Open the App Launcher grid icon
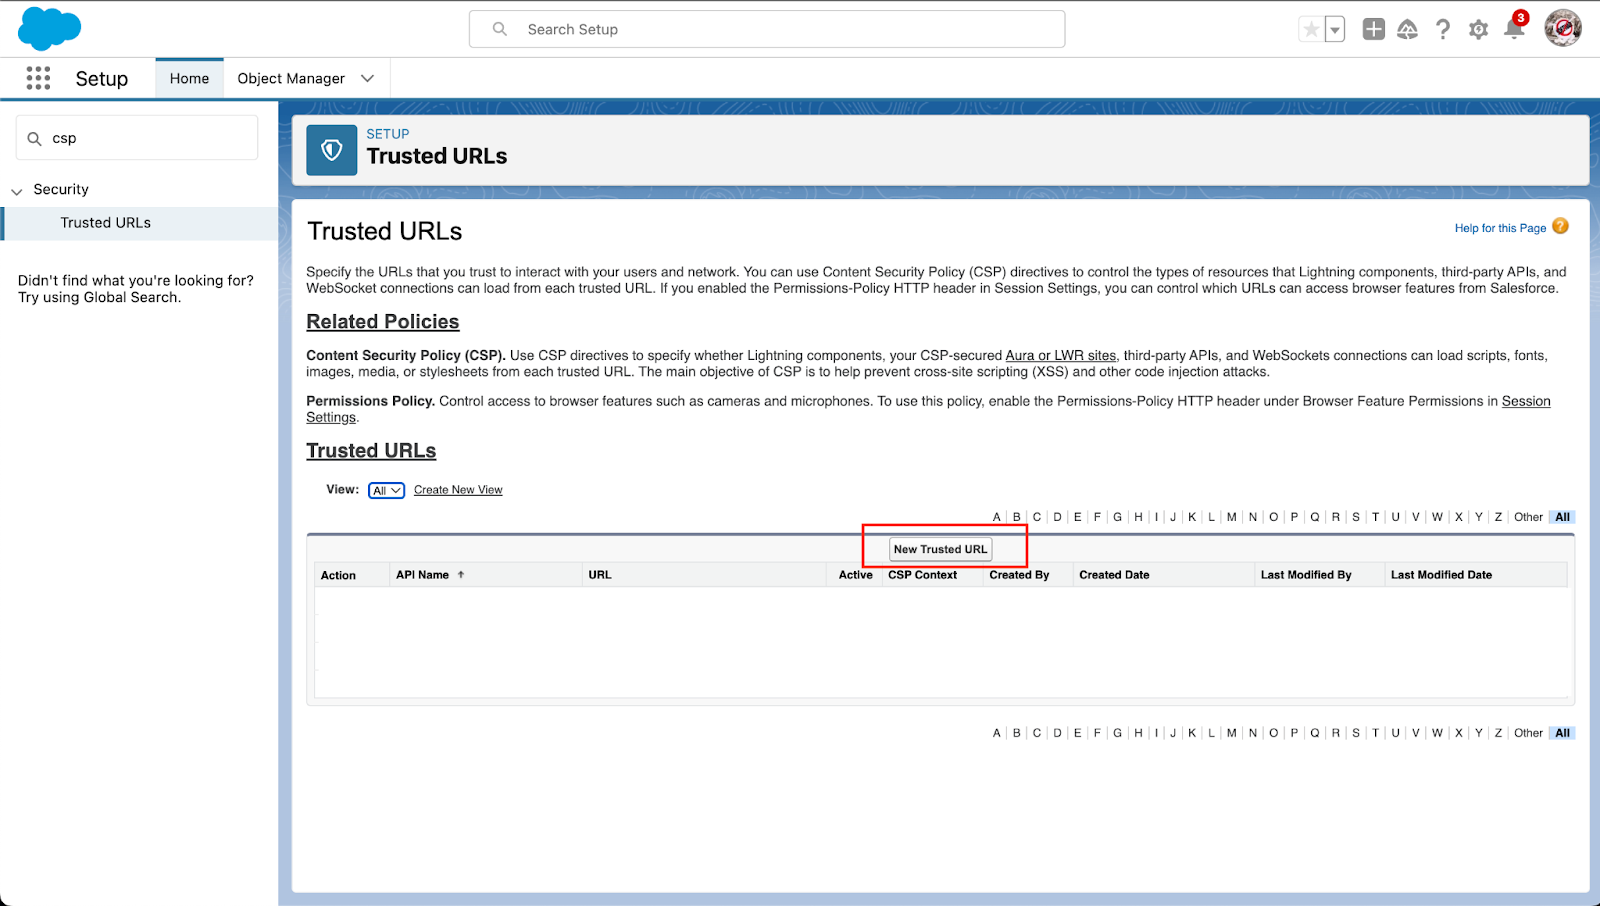 38,78
